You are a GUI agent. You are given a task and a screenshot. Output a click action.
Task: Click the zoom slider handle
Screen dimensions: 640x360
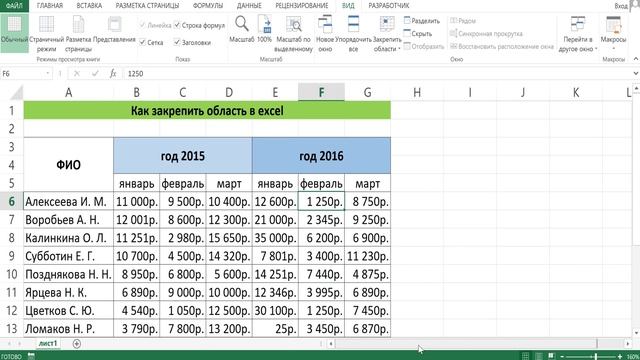point(596,357)
